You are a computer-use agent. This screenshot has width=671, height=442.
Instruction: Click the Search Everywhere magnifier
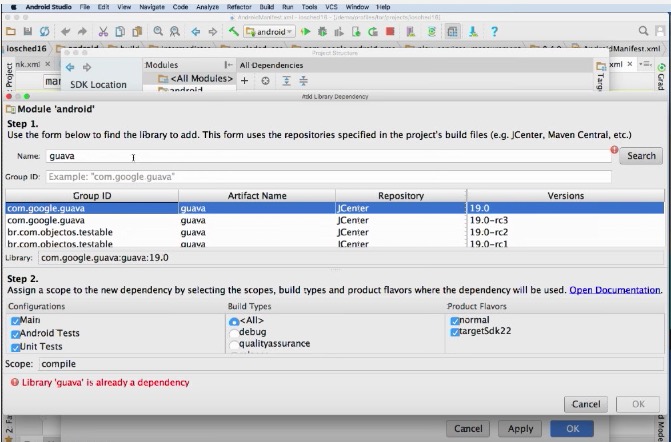[x=643, y=31]
